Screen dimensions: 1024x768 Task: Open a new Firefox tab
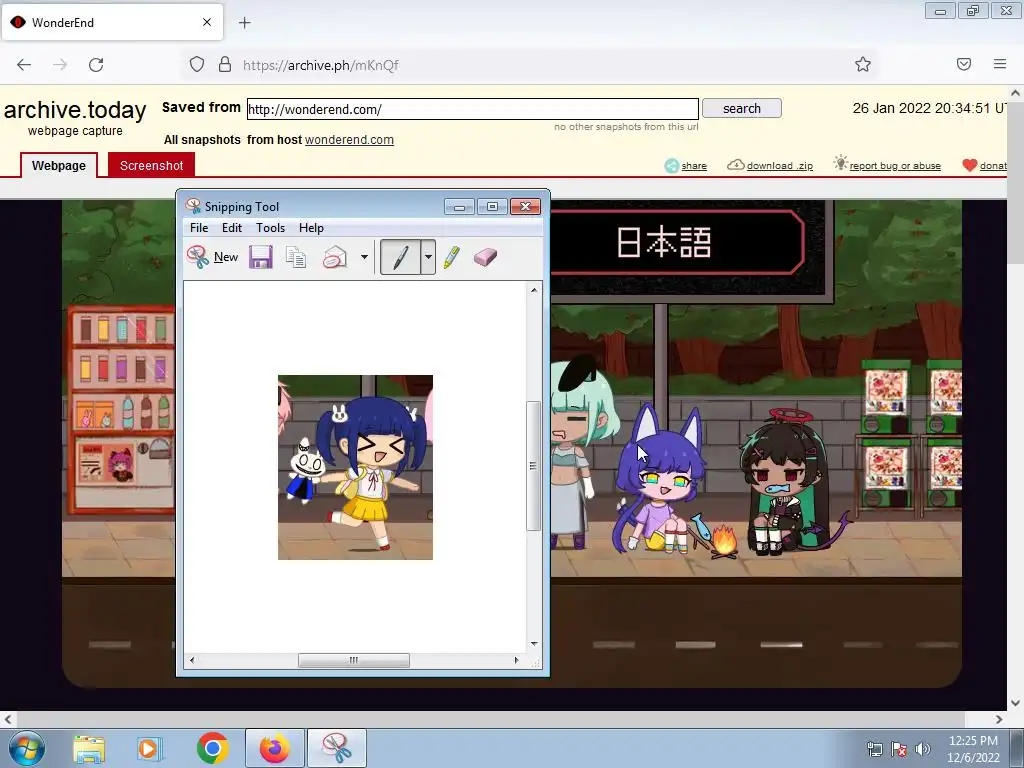[244, 23]
